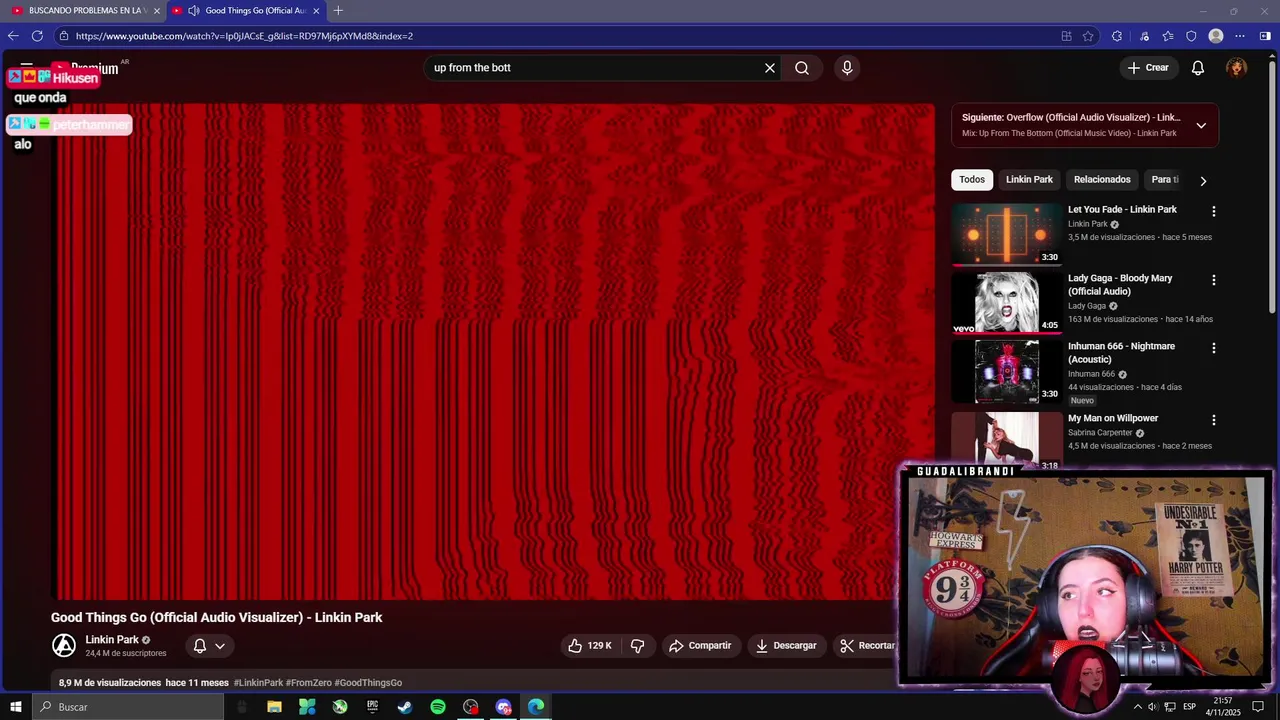Open browser settings three-dots menu
Viewport: 1280px width, 720px height.
[x=1240, y=36]
